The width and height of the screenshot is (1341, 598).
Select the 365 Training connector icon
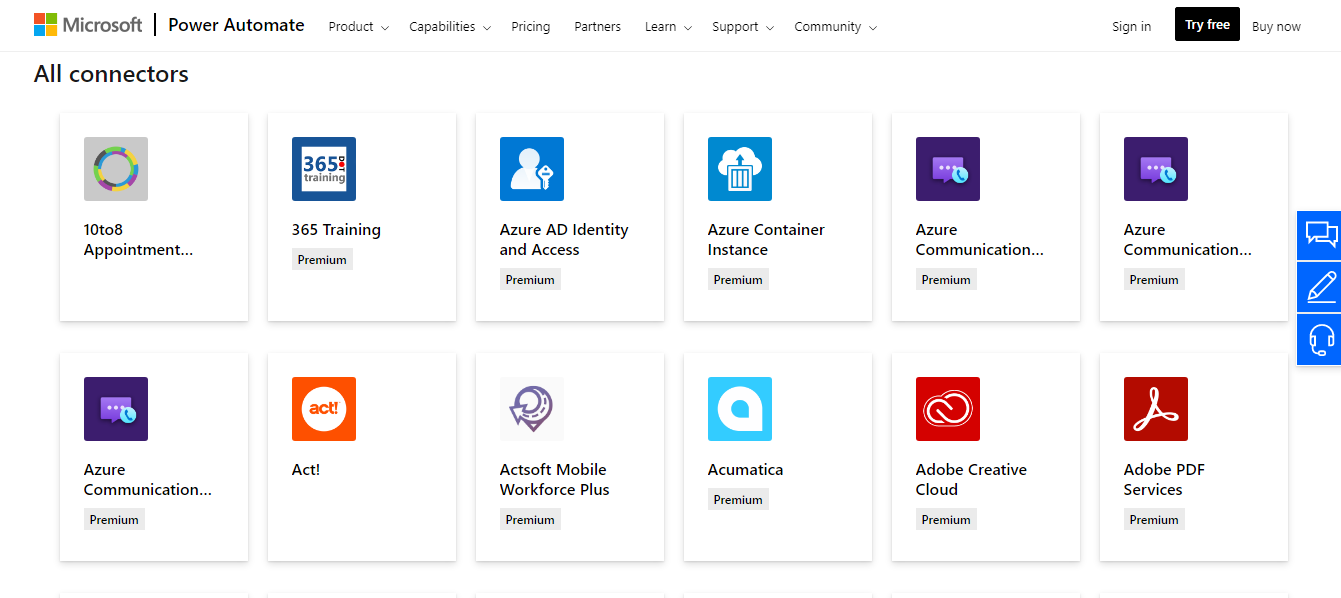323,169
